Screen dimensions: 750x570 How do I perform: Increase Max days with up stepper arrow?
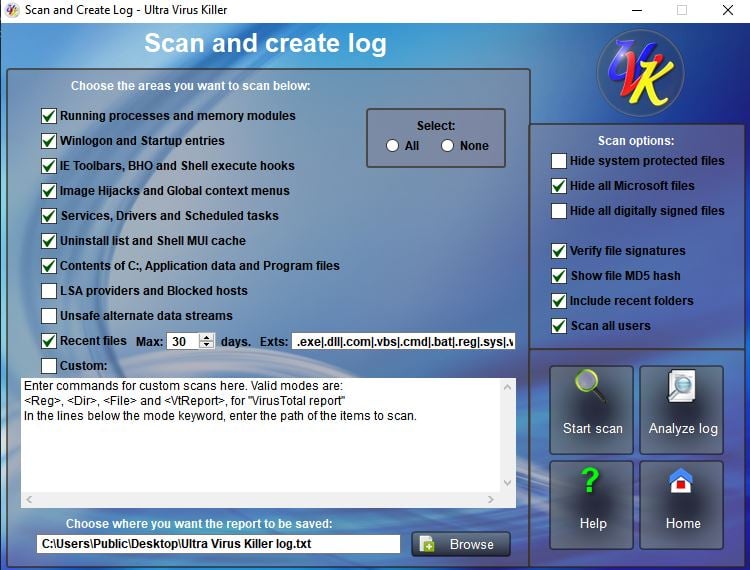(207, 337)
